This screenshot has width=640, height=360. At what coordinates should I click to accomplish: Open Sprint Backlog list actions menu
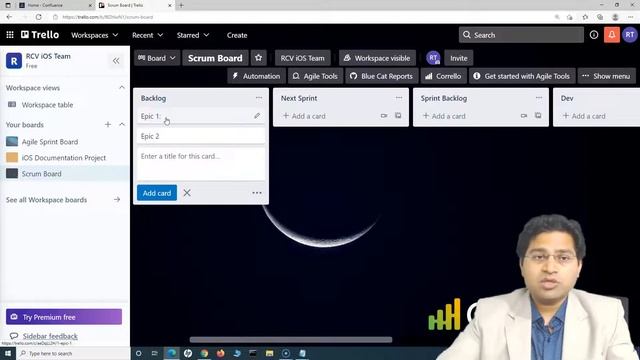[539, 98]
